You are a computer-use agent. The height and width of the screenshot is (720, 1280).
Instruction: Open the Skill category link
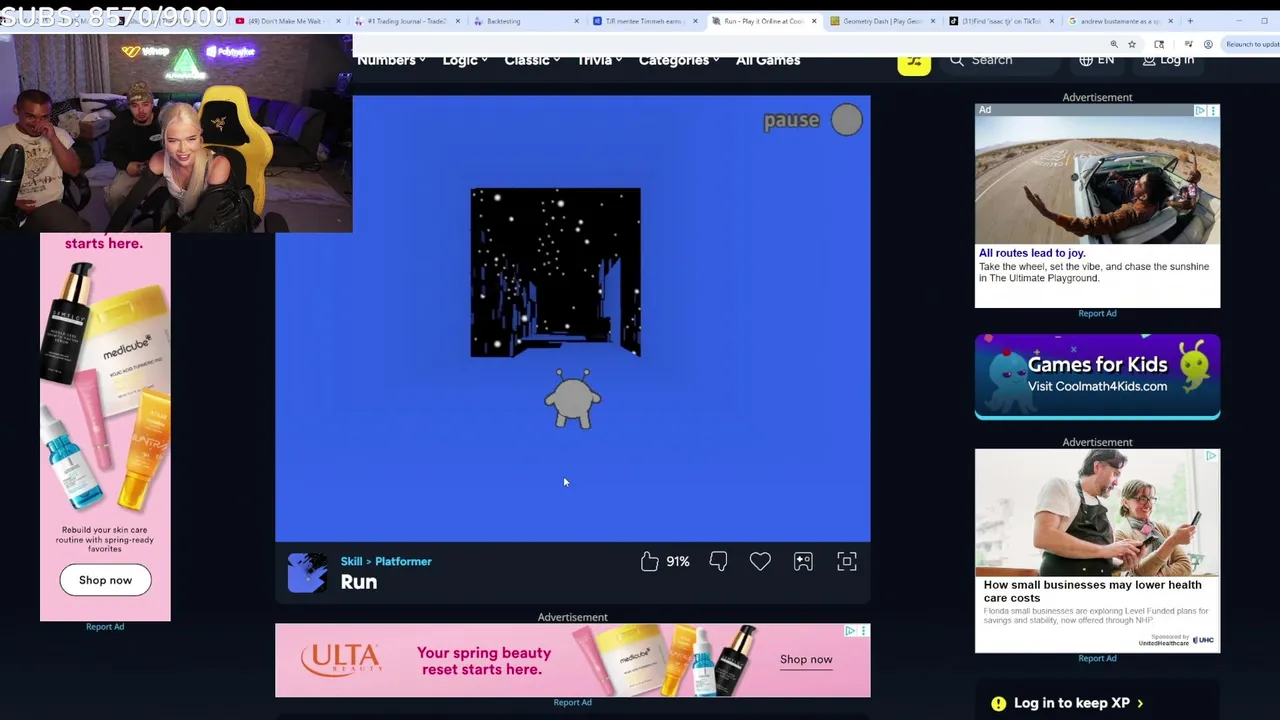click(x=351, y=561)
